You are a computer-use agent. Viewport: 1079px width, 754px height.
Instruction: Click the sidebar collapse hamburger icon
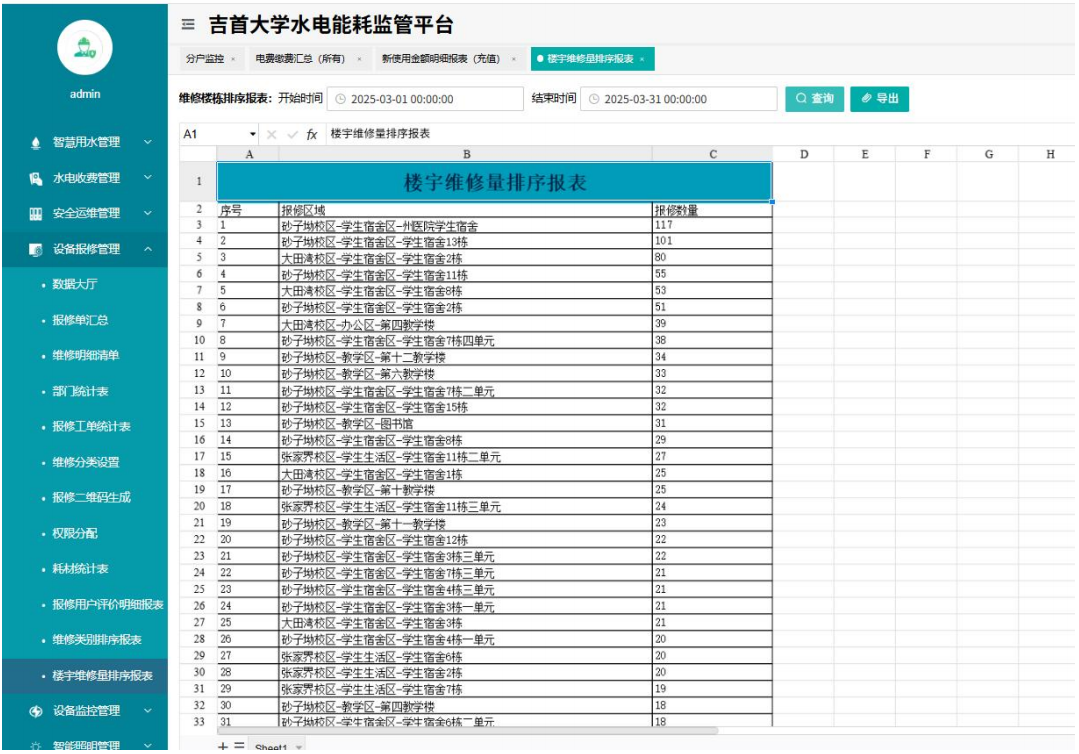coord(188,25)
